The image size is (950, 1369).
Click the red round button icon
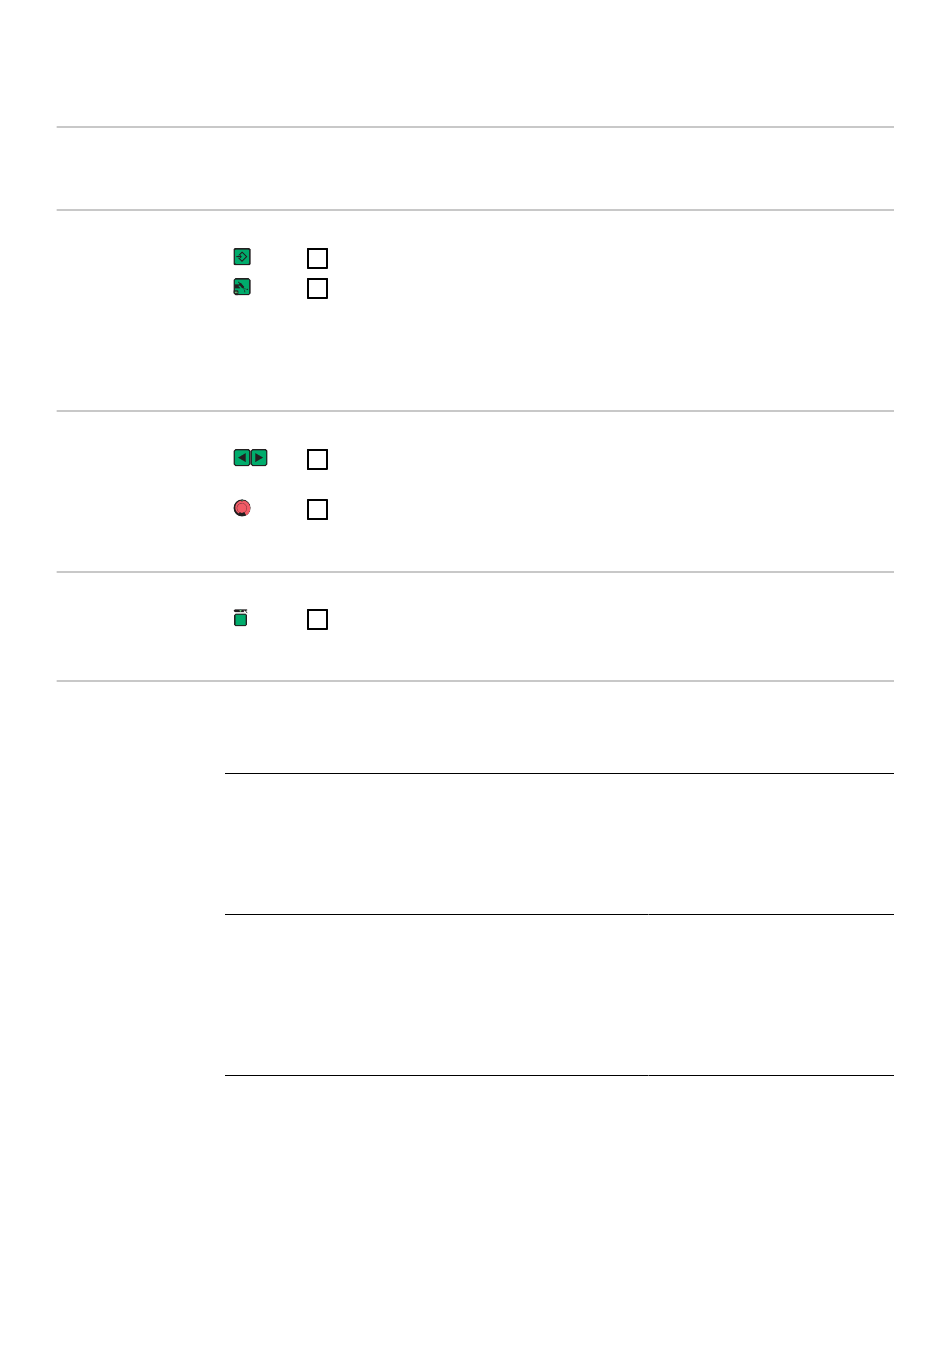click(x=242, y=508)
